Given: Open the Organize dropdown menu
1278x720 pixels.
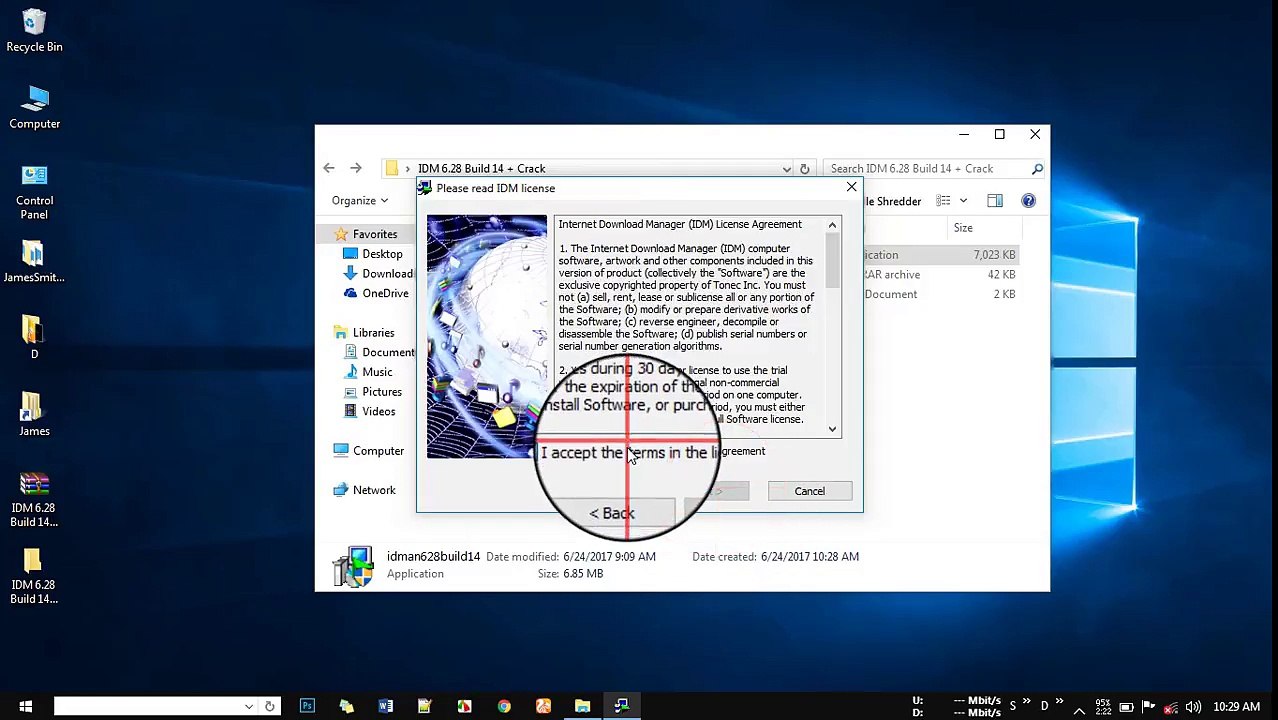Looking at the screenshot, I should point(360,201).
